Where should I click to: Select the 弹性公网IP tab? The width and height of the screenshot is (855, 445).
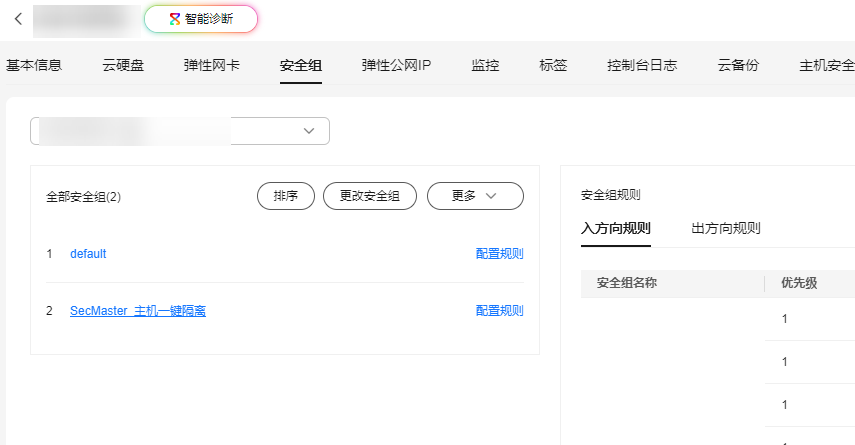(396, 66)
